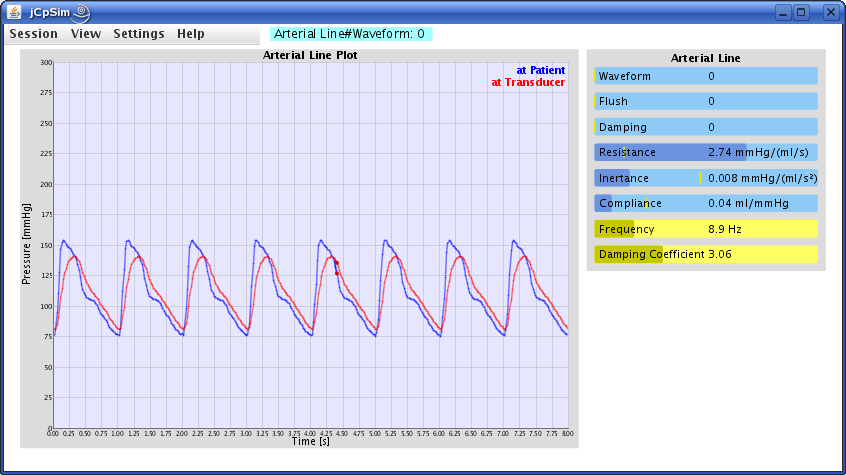Select the Frequency 8.9 Hz bar
Image resolution: width=846 pixels, height=475 pixels.
705,229
